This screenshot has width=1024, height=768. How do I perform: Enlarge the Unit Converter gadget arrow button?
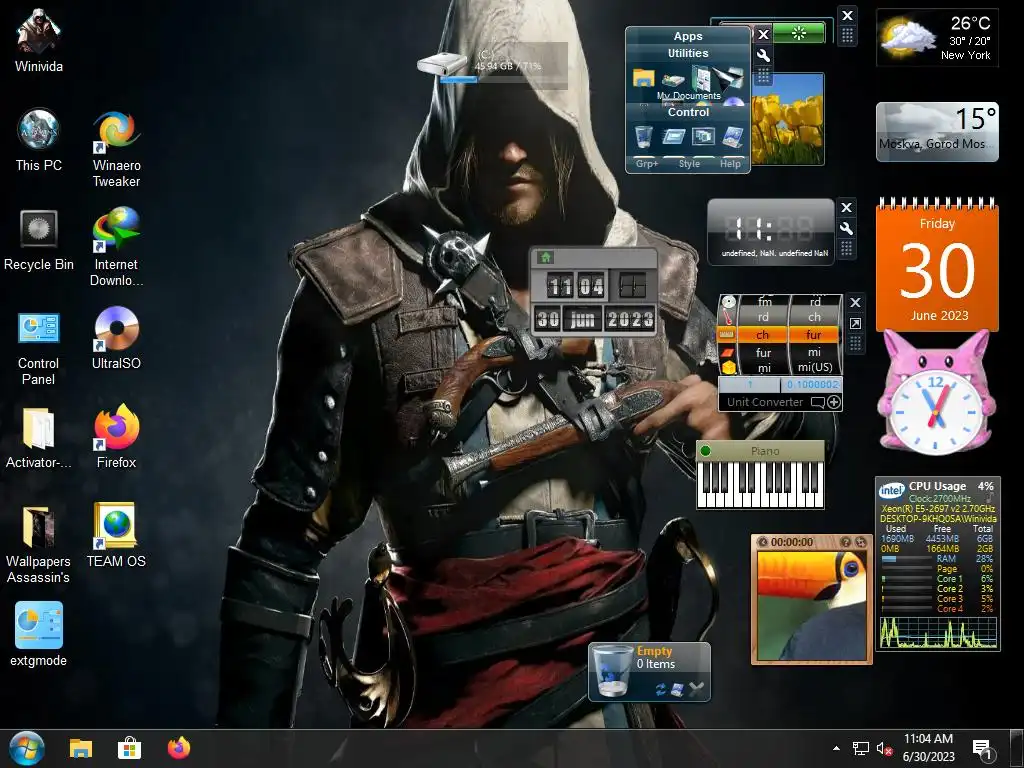coord(855,323)
